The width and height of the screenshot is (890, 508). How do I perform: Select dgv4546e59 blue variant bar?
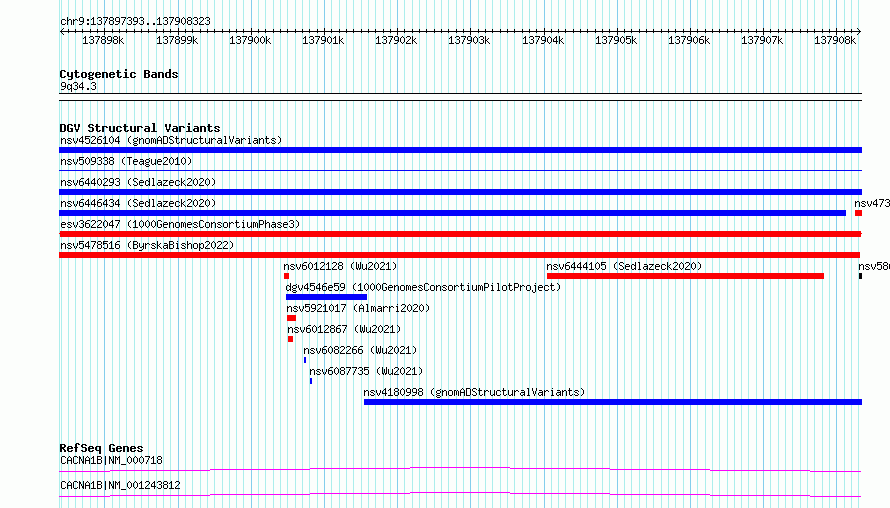tap(326, 297)
